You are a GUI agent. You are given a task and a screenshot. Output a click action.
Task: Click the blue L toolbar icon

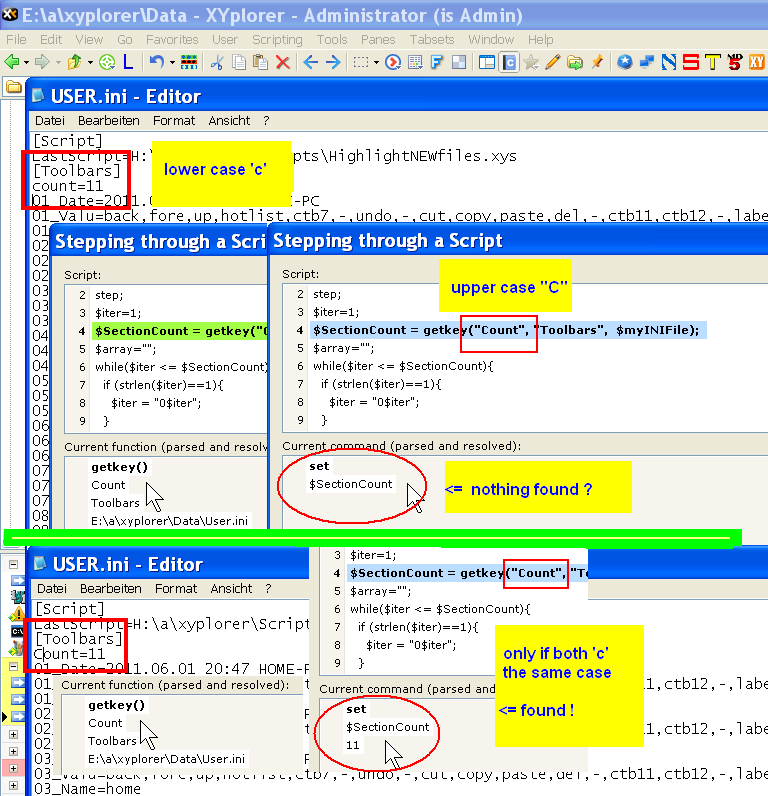coord(128,62)
